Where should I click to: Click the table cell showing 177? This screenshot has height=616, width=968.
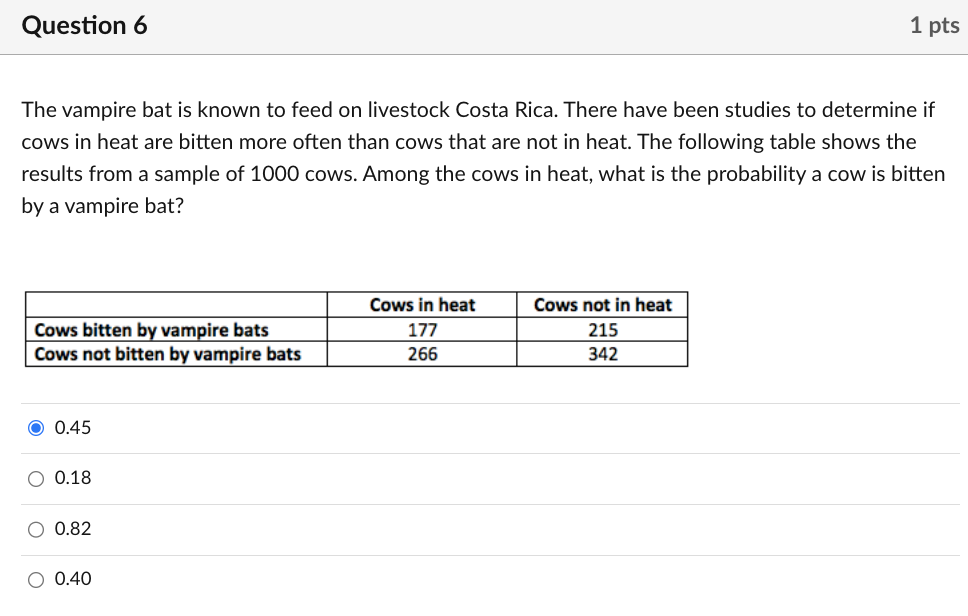pyautogui.click(x=422, y=330)
